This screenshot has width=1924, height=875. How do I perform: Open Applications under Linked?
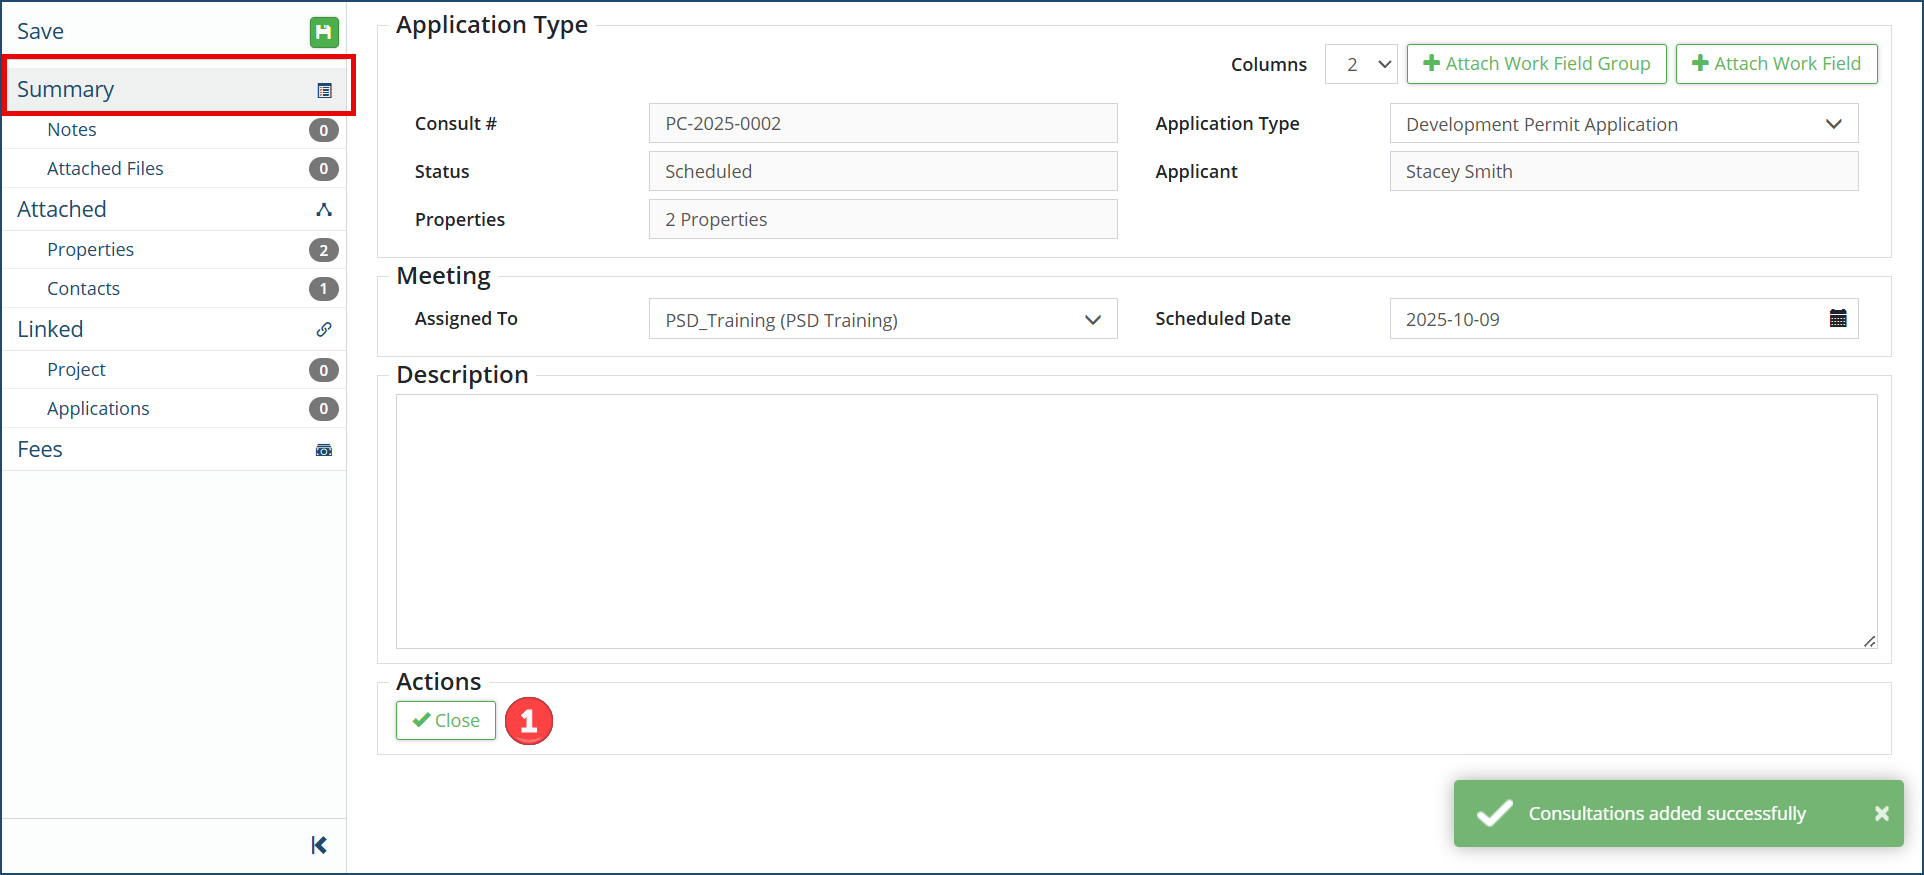(98, 409)
